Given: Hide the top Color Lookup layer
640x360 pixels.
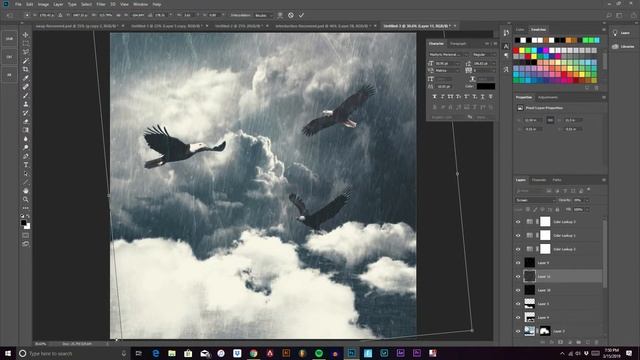Looking at the screenshot, I should 518,222.
